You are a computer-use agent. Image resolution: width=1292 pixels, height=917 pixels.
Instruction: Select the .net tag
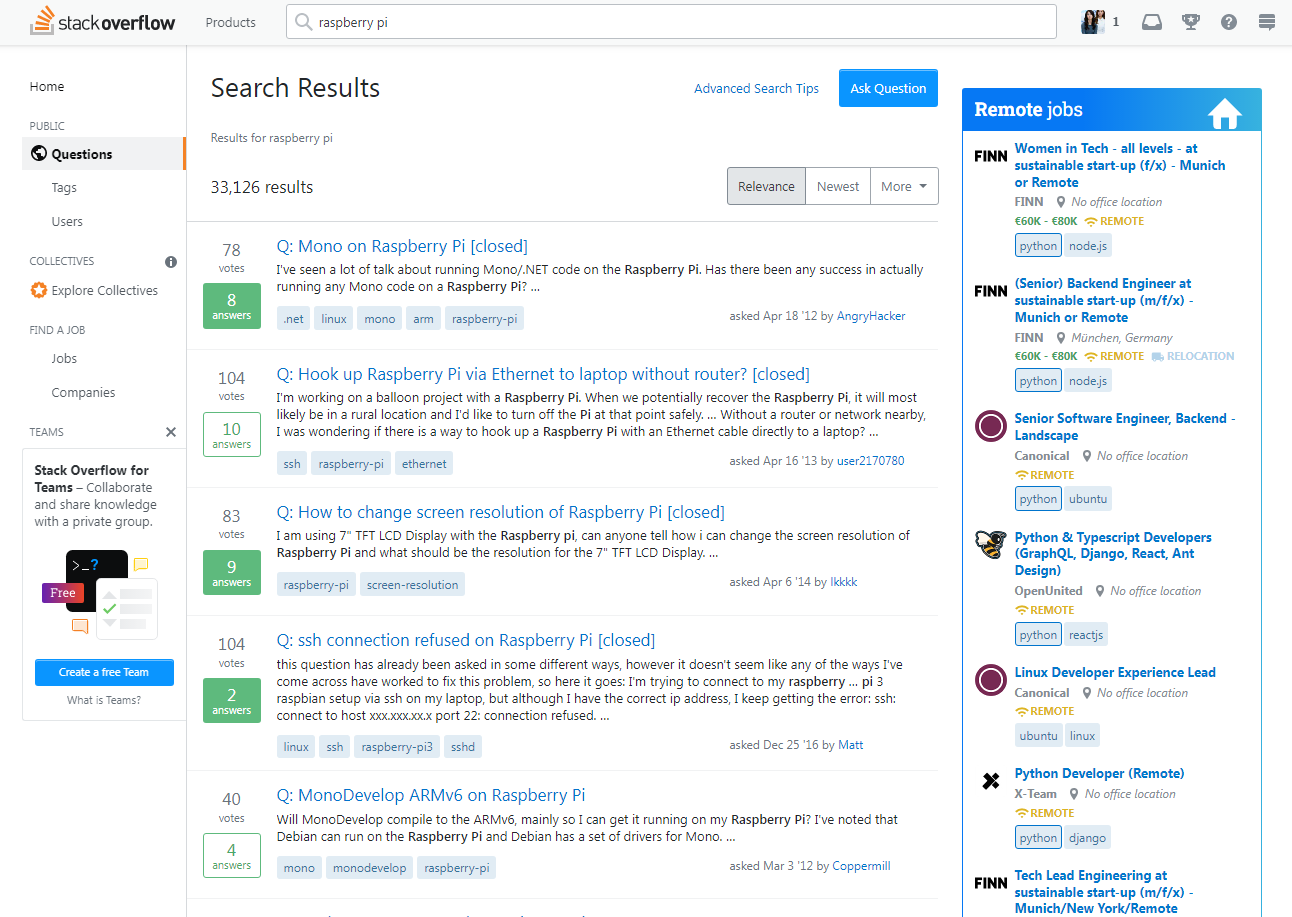click(293, 319)
